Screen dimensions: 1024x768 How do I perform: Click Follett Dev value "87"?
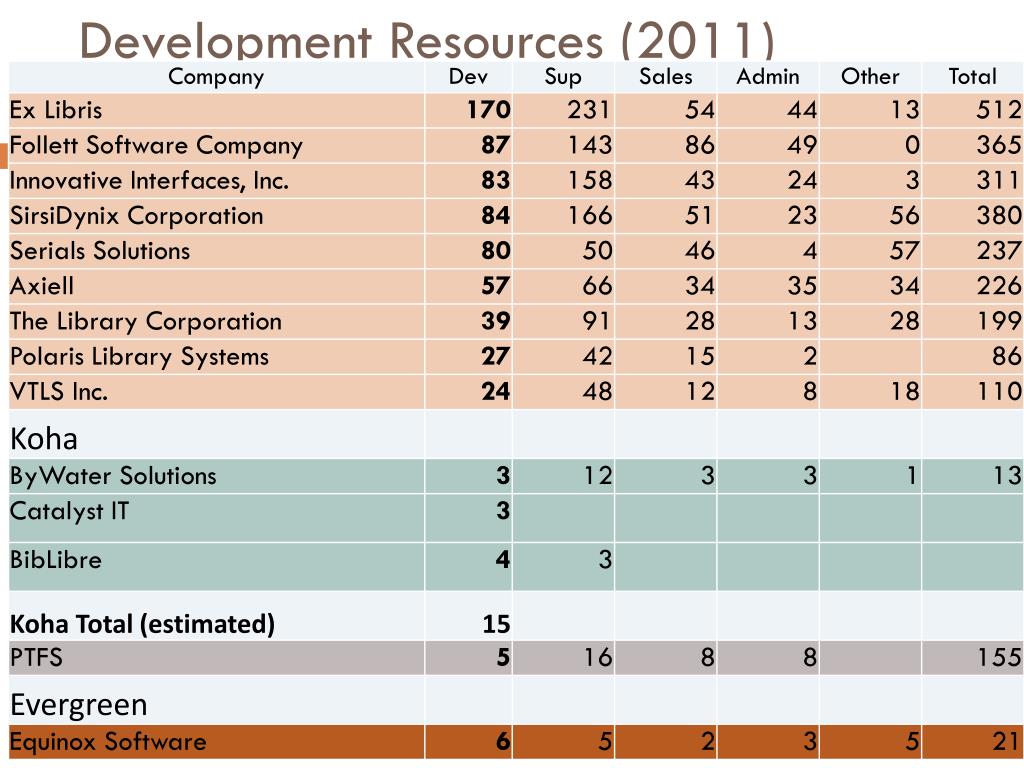point(496,145)
